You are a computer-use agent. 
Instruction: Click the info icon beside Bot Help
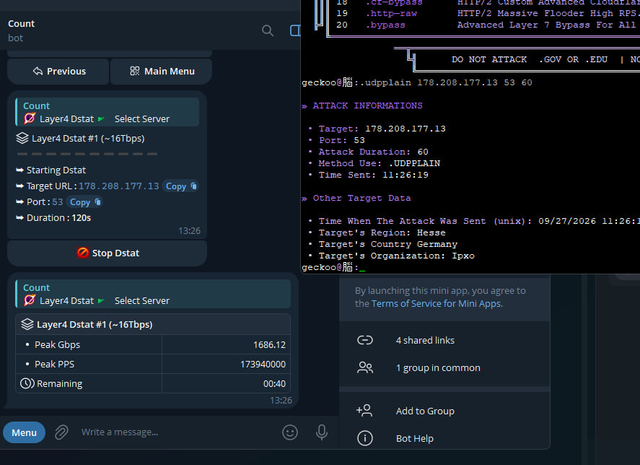click(365, 438)
